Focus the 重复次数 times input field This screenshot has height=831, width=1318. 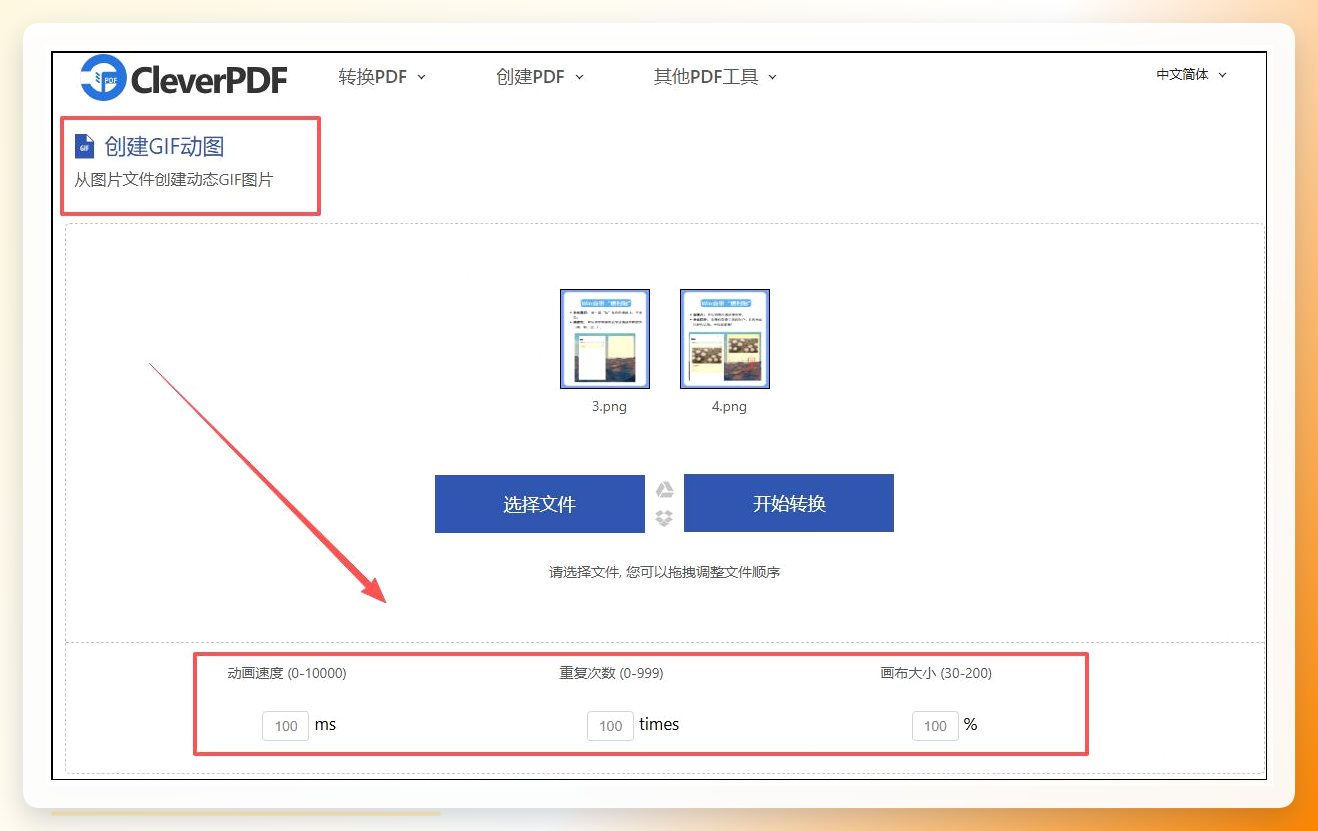pos(610,726)
